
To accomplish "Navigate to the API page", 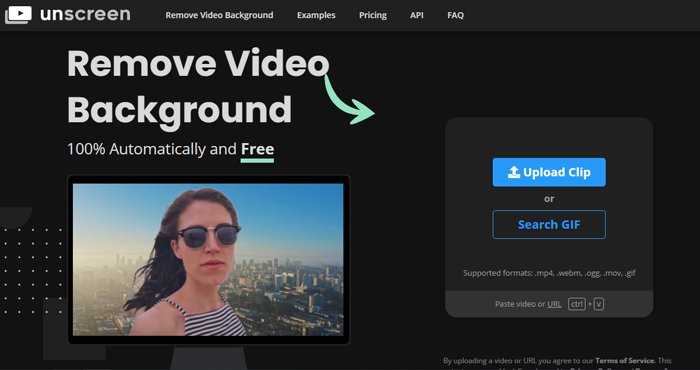I will [417, 15].
